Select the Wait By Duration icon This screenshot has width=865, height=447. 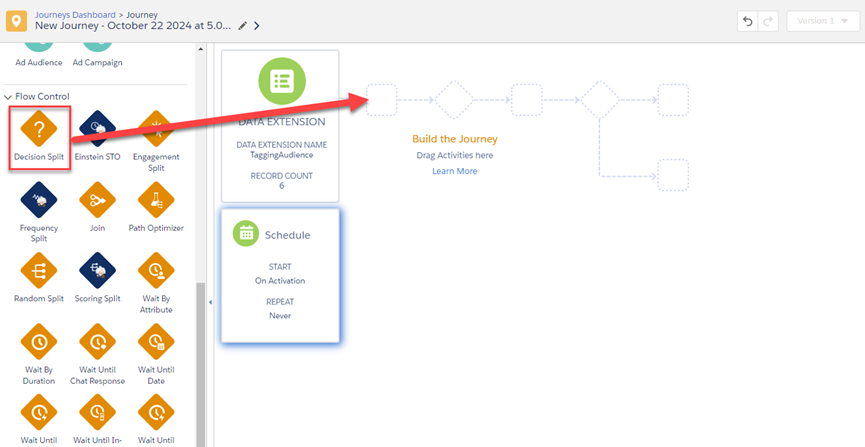[x=39, y=342]
